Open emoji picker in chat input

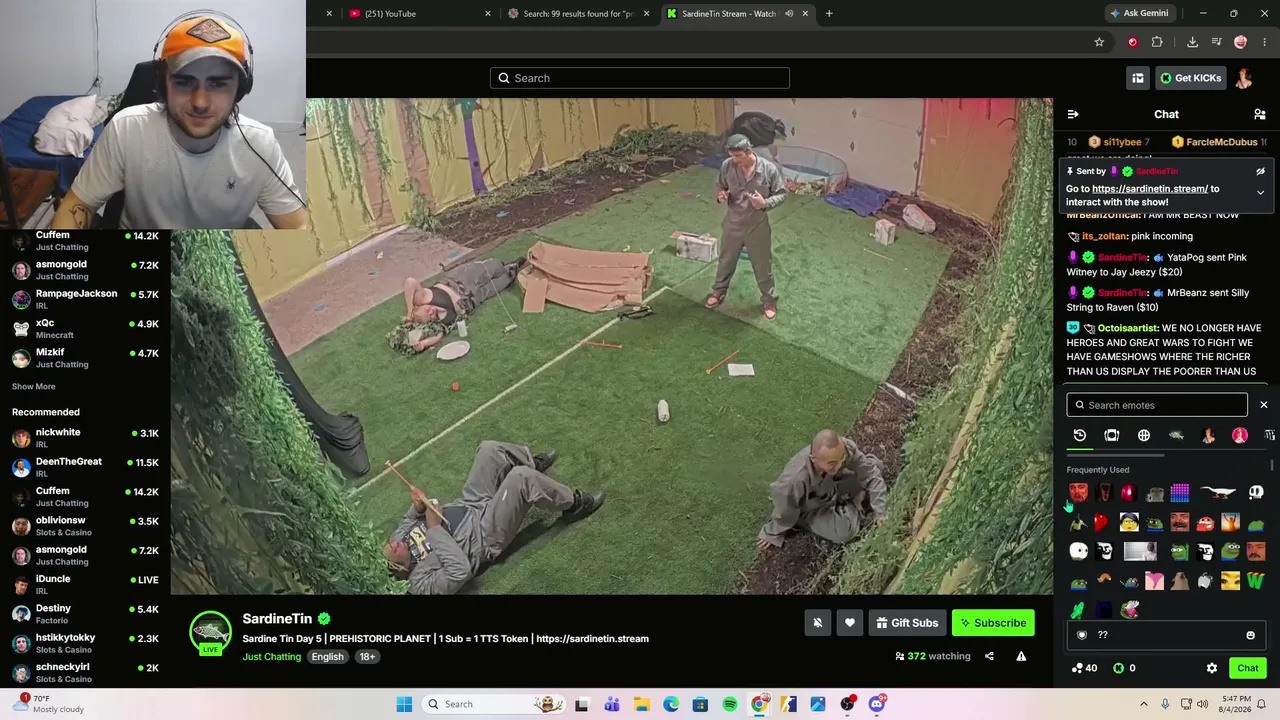coord(1250,635)
